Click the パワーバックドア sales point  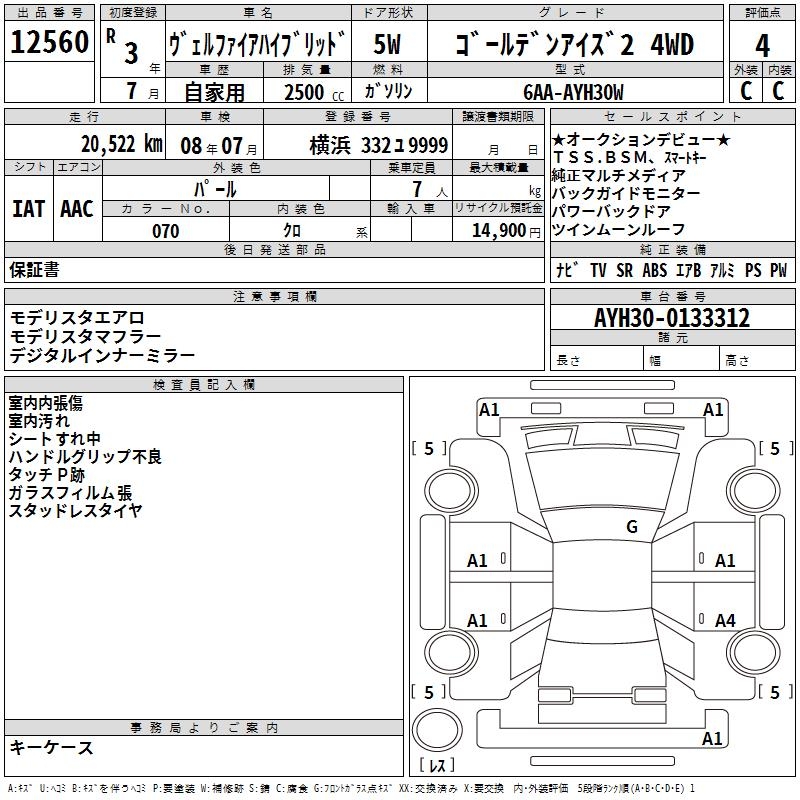pyautogui.click(x=611, y=211)
